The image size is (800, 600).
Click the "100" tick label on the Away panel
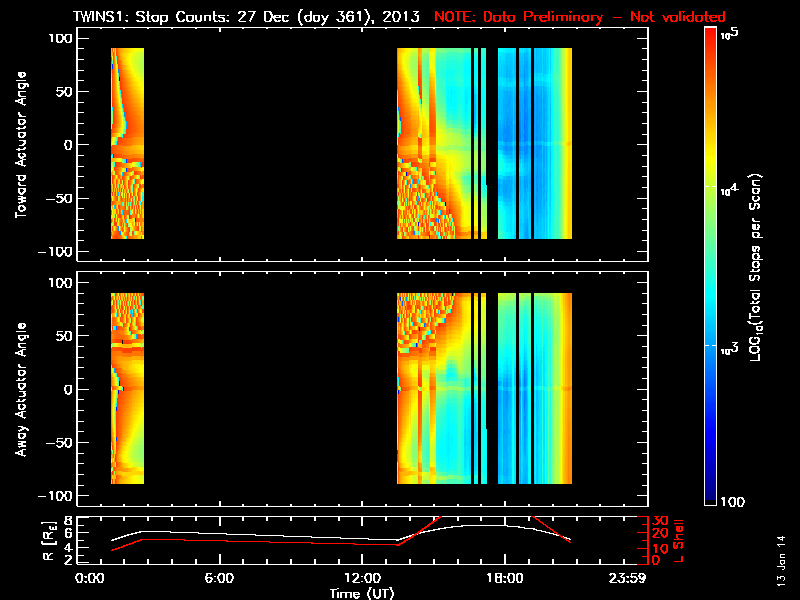point(61,283)
